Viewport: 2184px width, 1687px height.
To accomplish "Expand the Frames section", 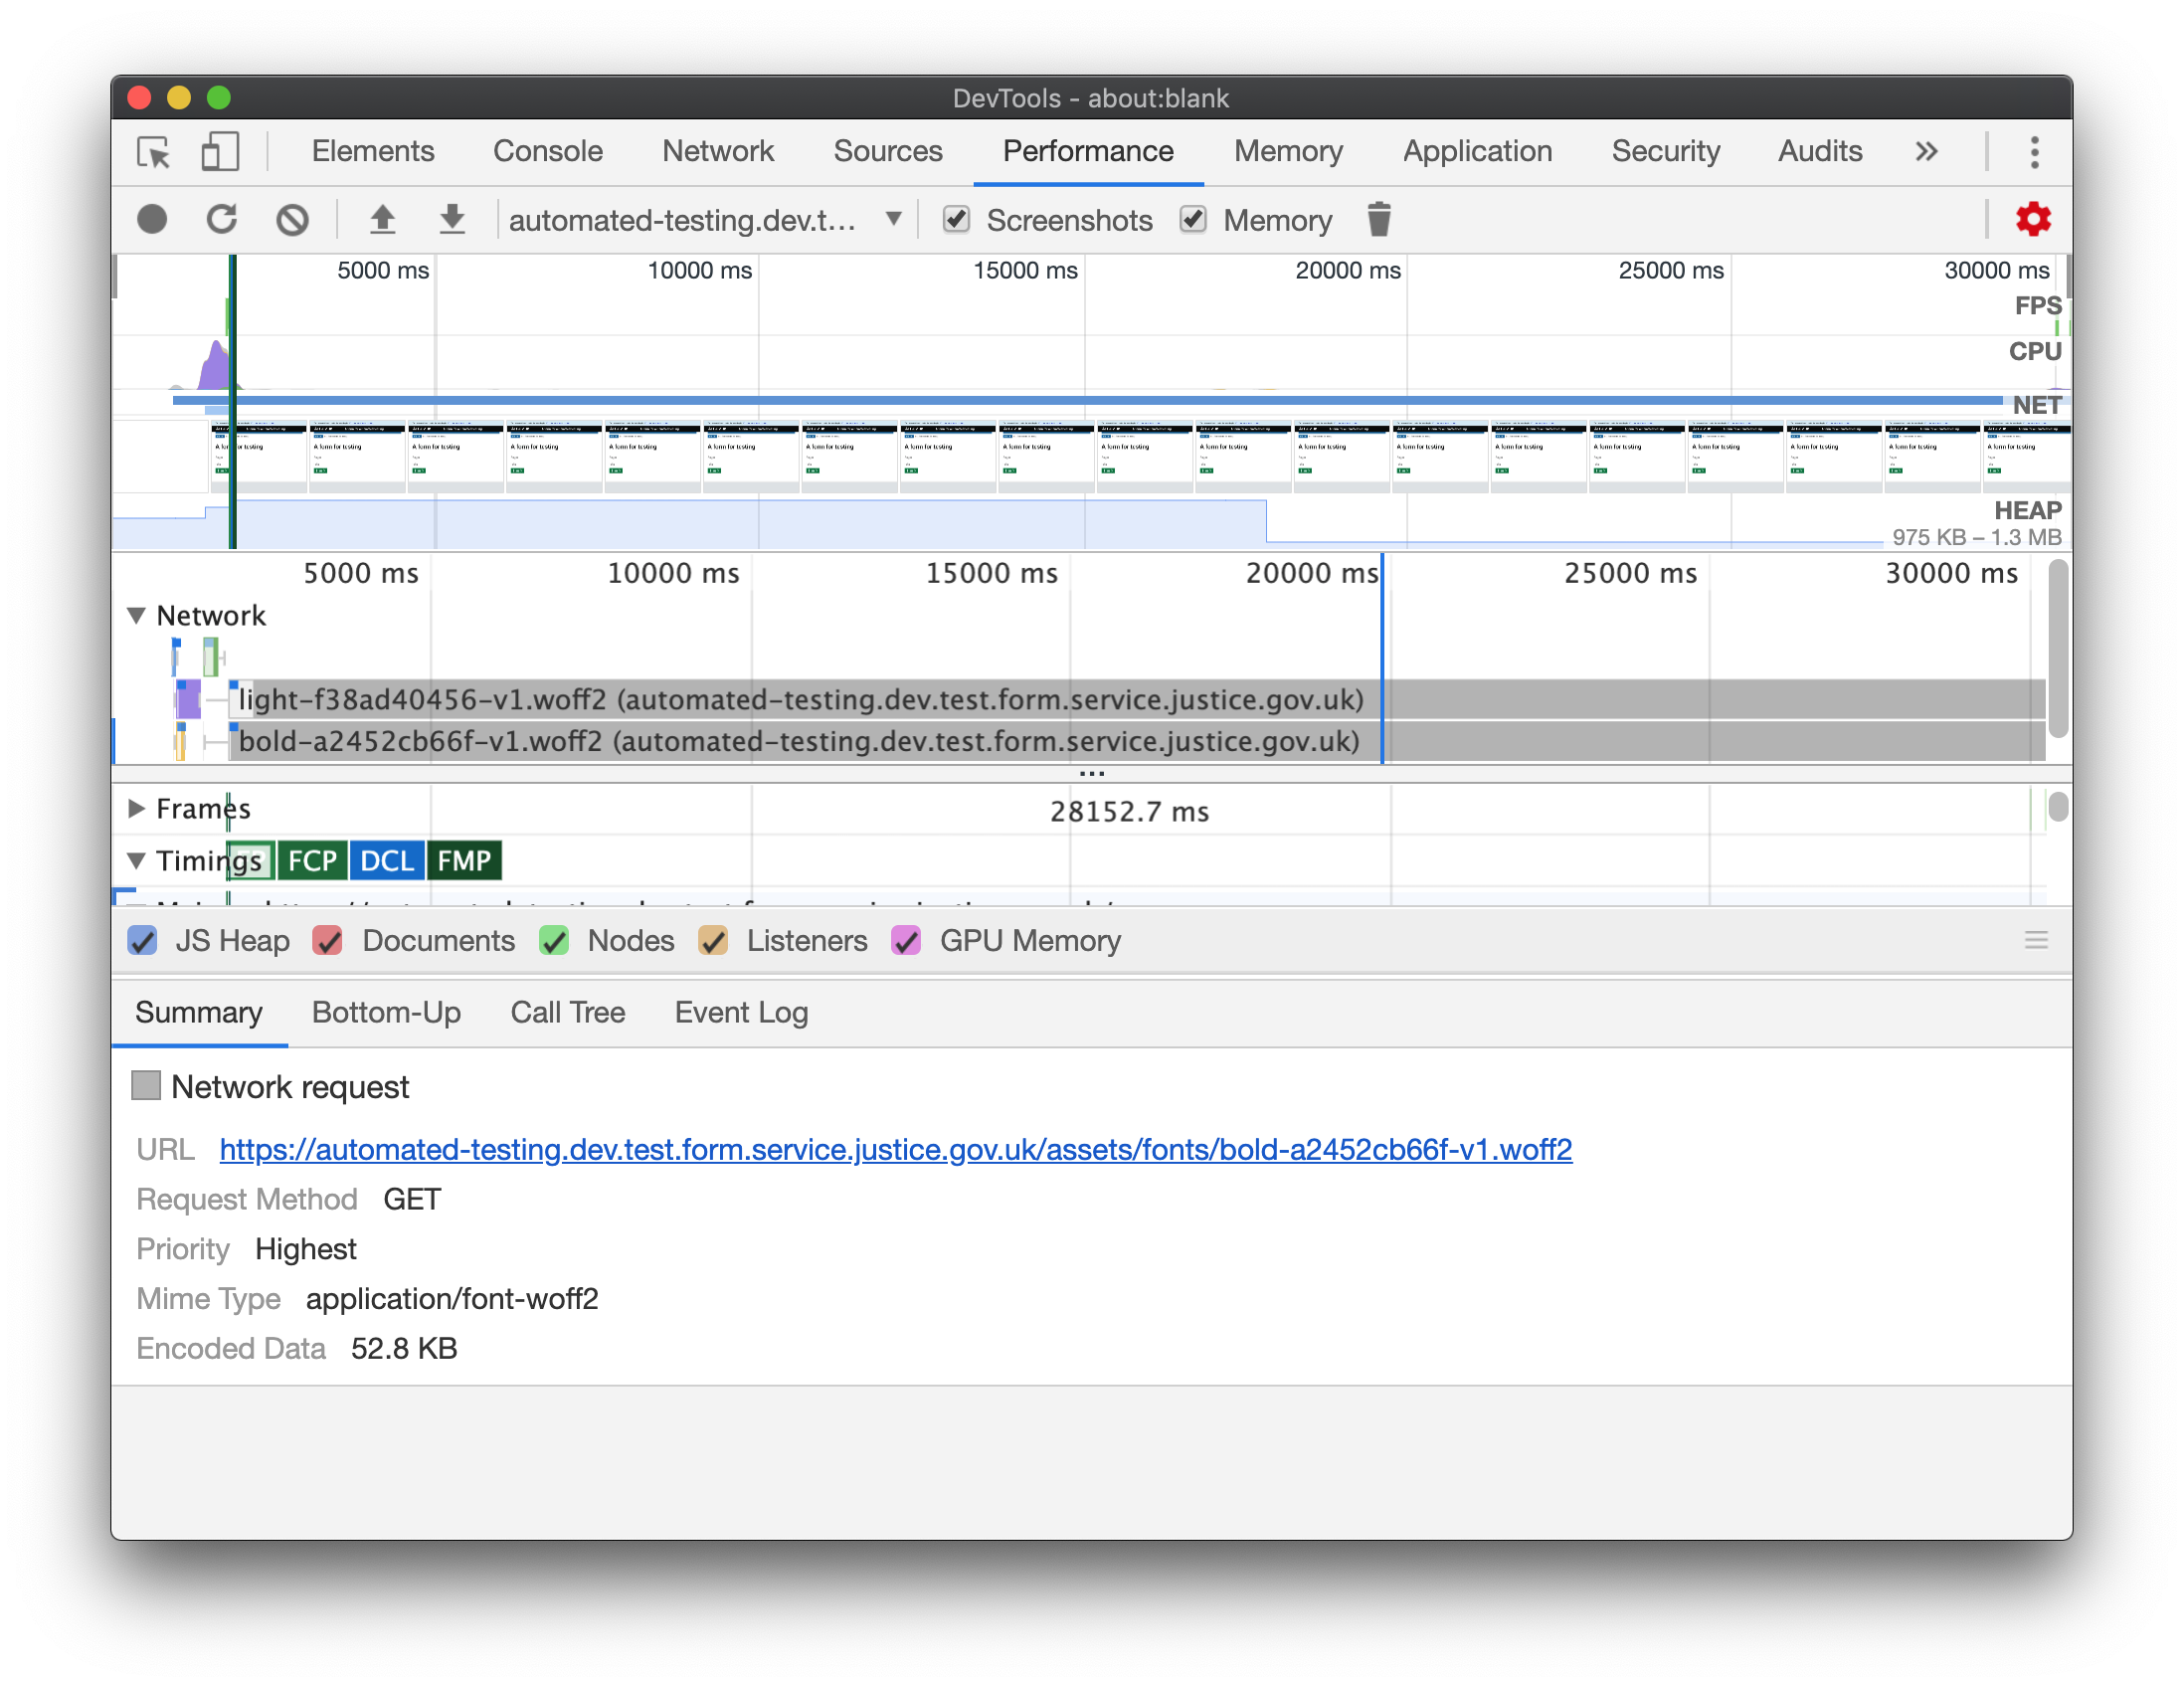I will tap(137, 809).
